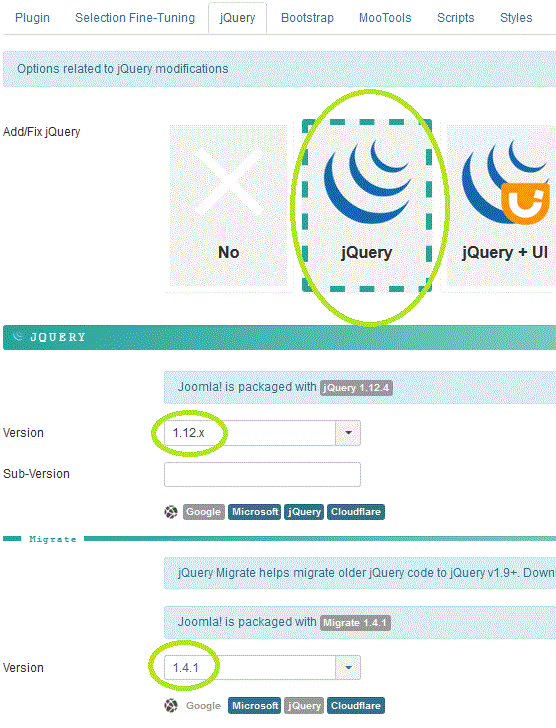Open the Selection Fine-Tuning tab
The image size is (556, 728).
point(135,18)
